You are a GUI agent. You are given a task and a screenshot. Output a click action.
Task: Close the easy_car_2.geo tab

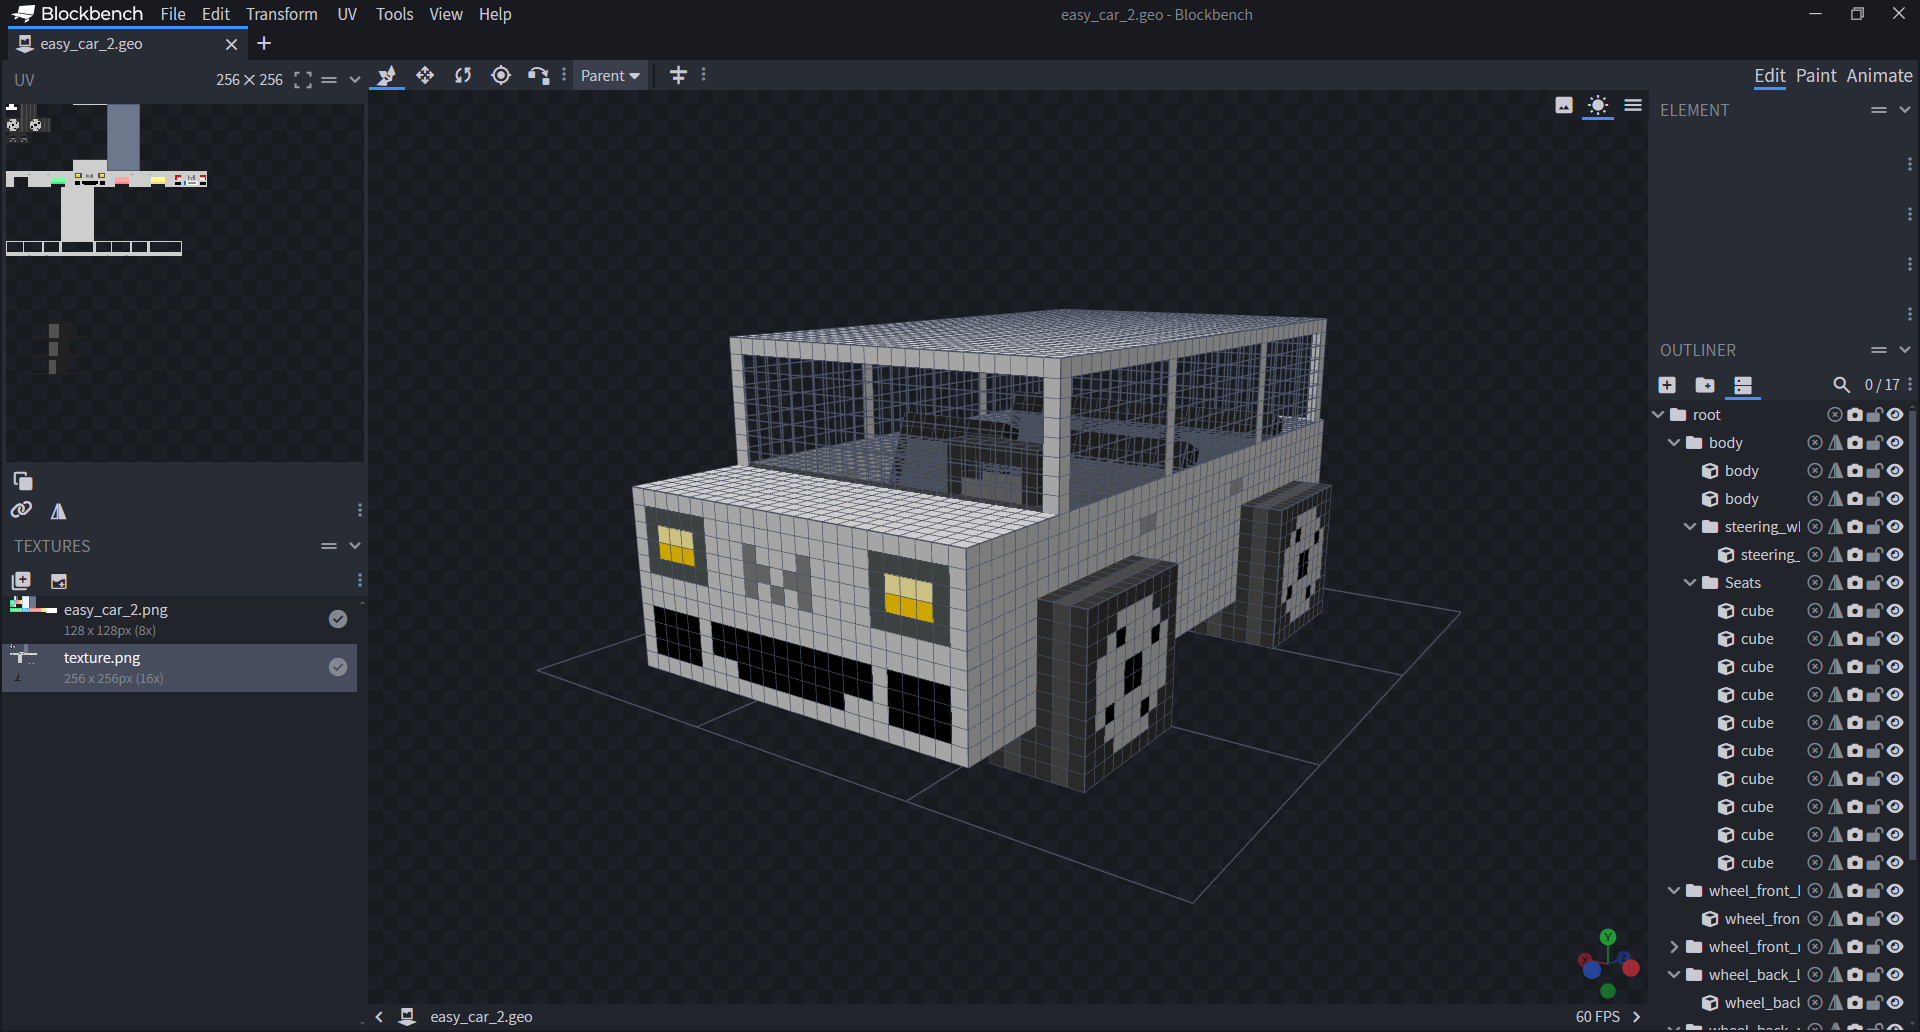point(231,44)
